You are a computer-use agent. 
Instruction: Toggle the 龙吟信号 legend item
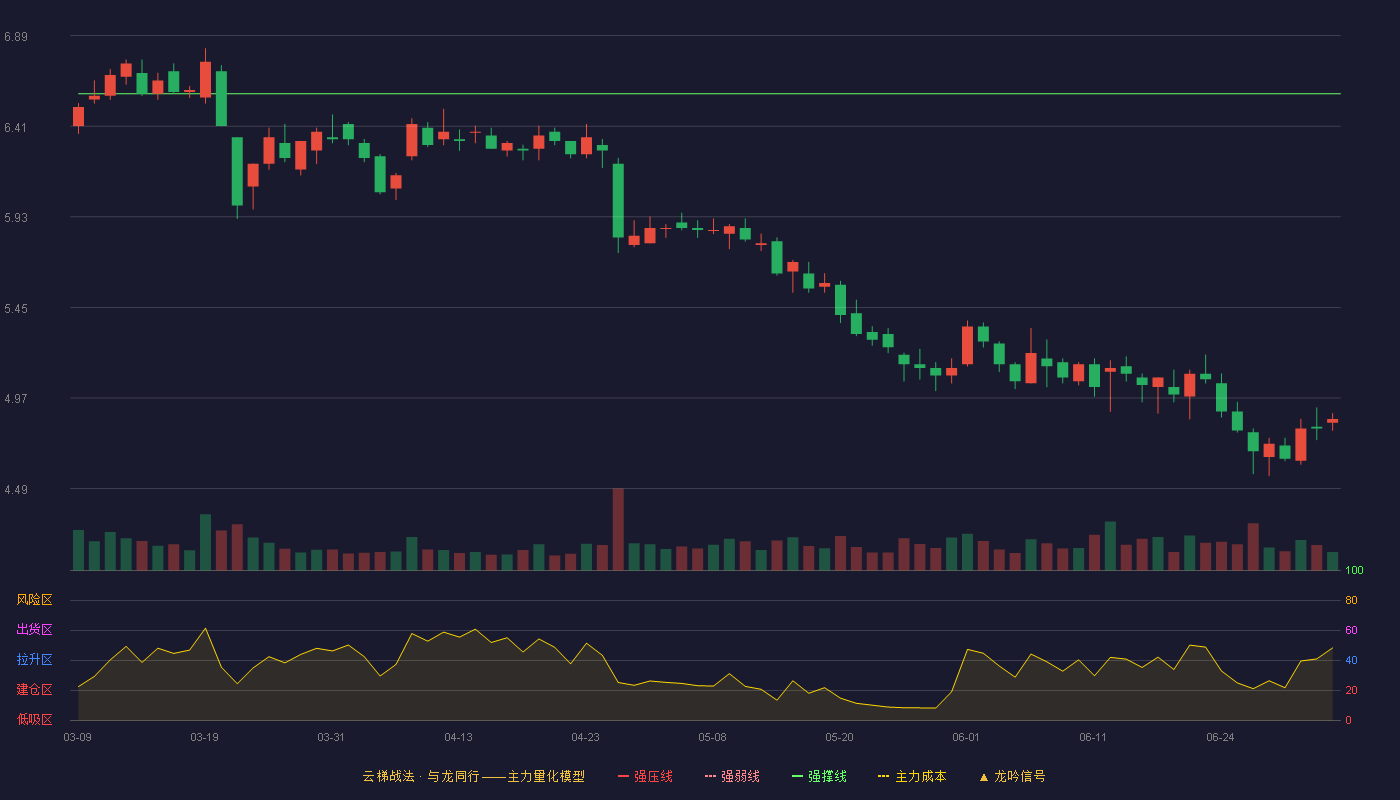(1012, 776)
